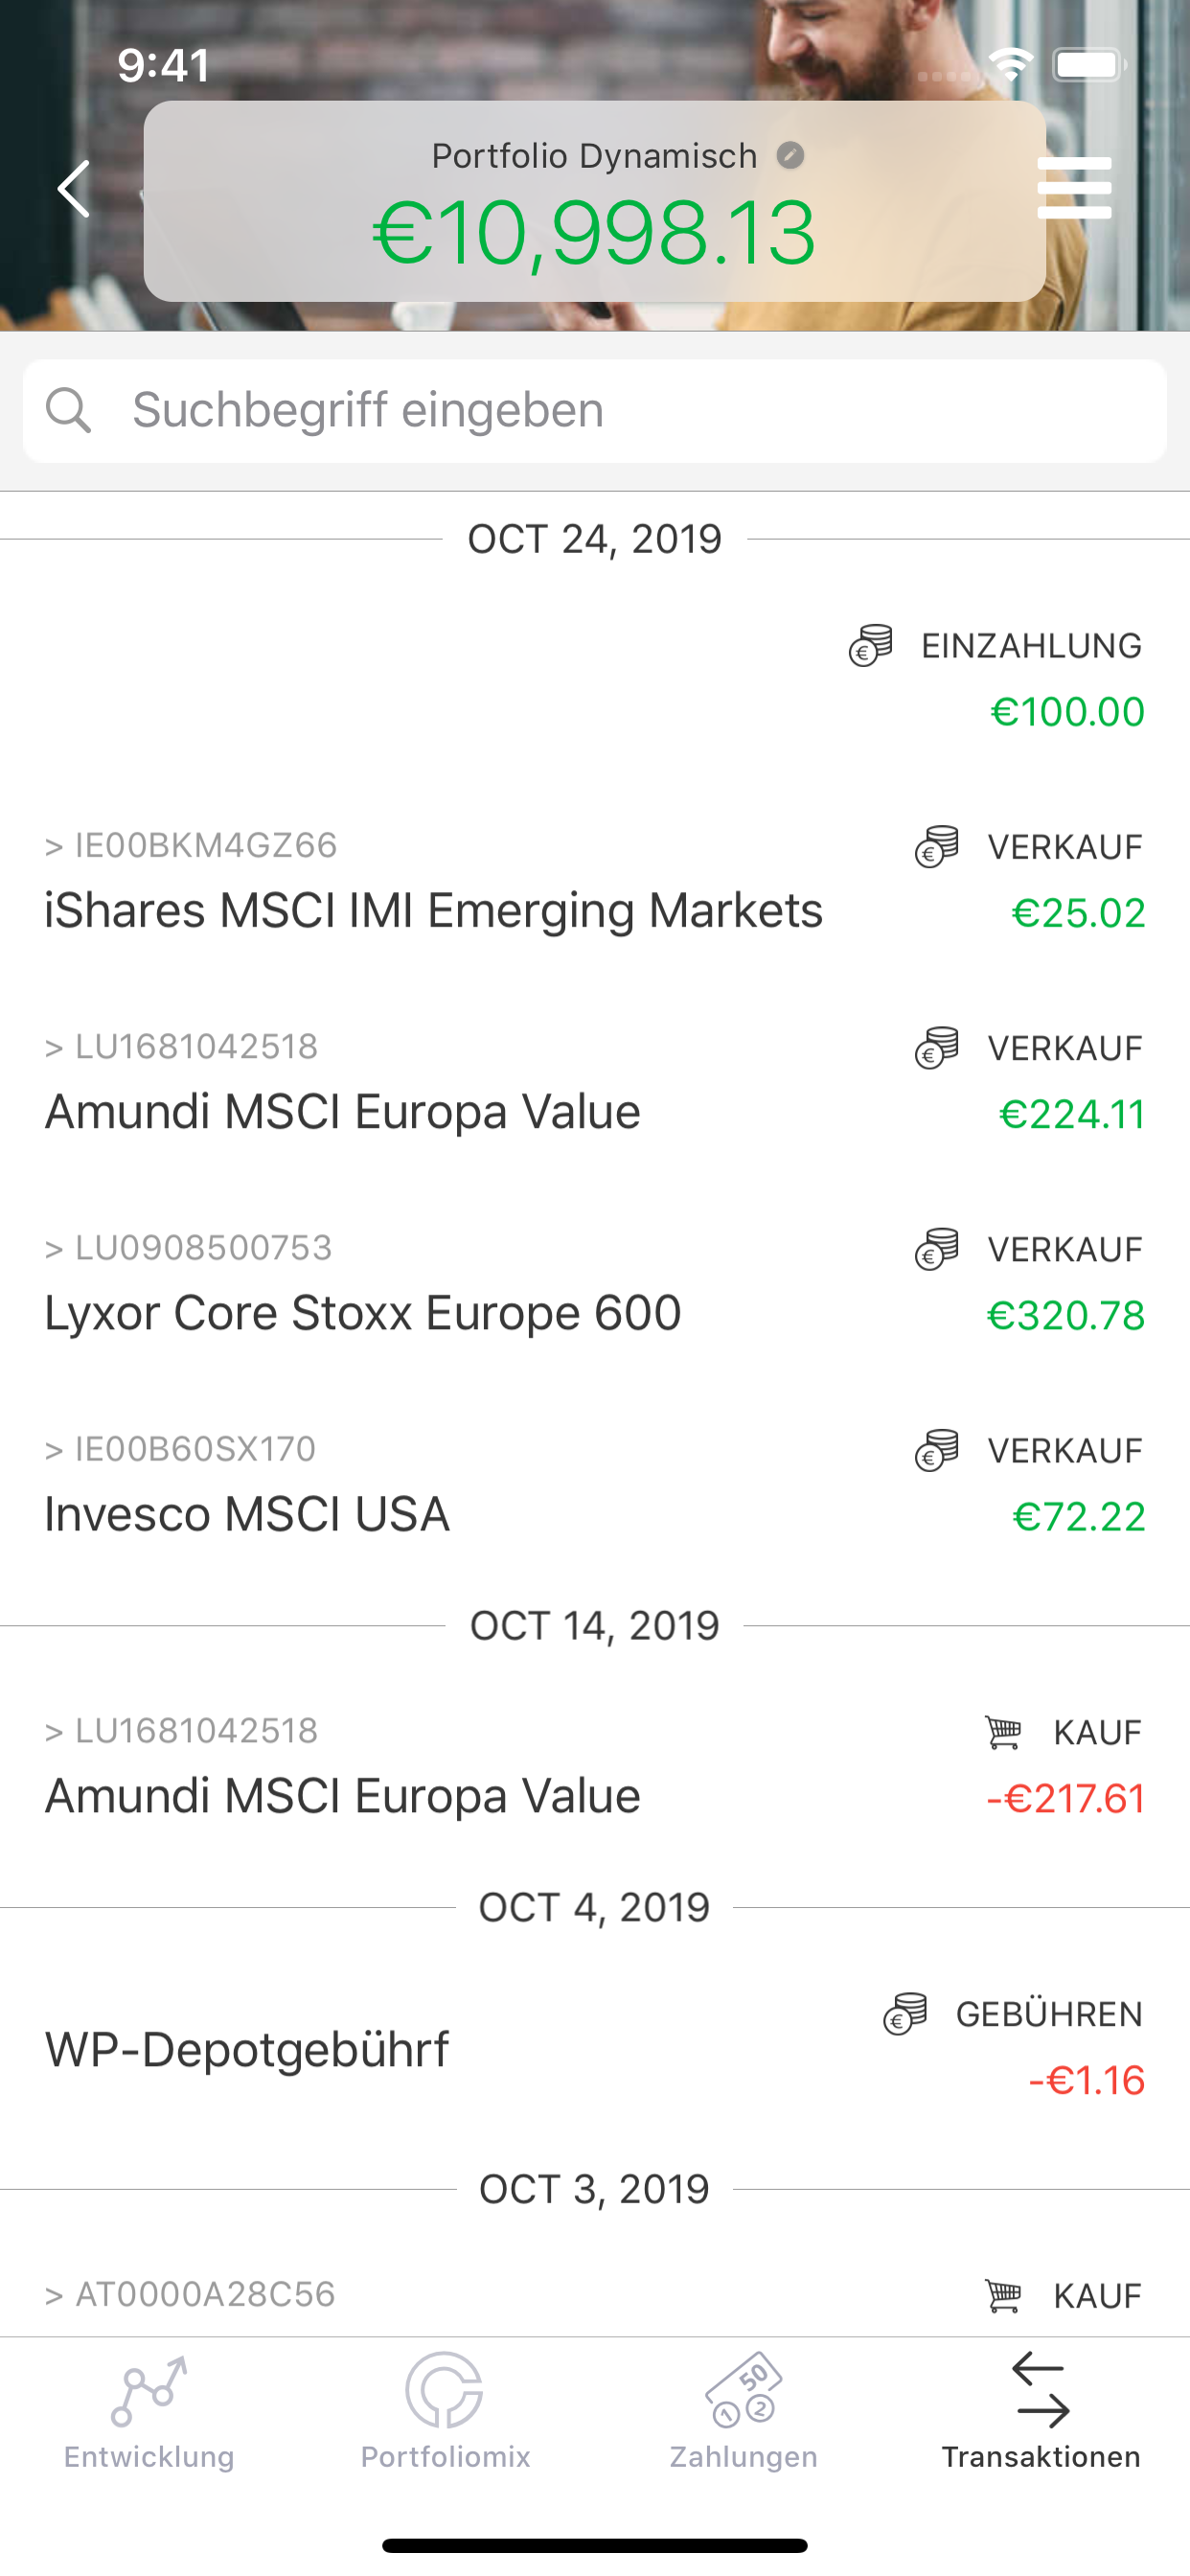Expand ISIN LU0908500753 details
The width and height of the screenshot is (1190, 2576).
coord(188,1247)
